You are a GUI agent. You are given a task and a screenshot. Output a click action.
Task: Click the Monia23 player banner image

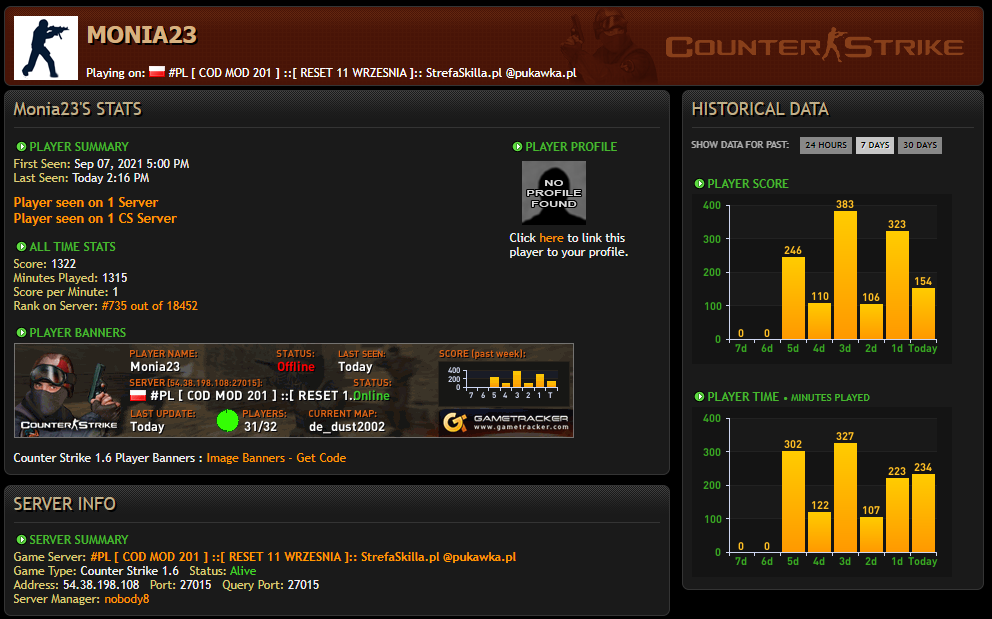coord(294,391)
